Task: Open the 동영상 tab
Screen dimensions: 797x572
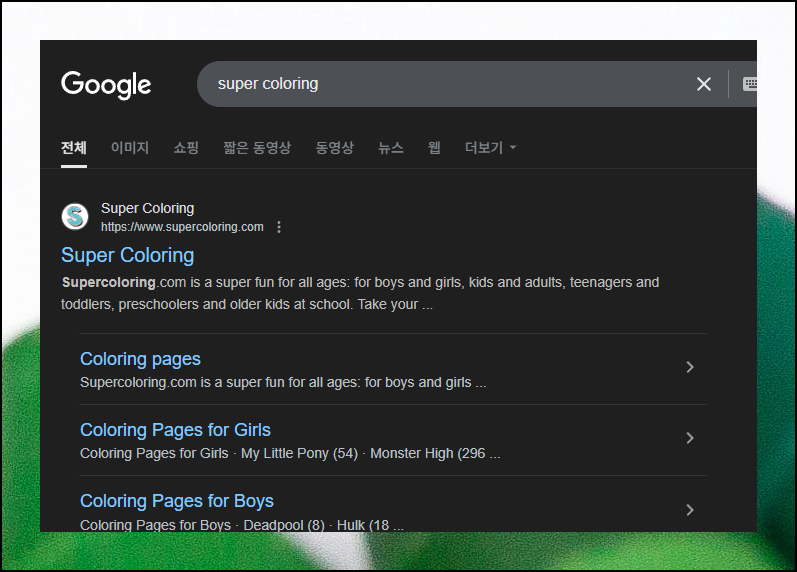Action: pos(334,148)
